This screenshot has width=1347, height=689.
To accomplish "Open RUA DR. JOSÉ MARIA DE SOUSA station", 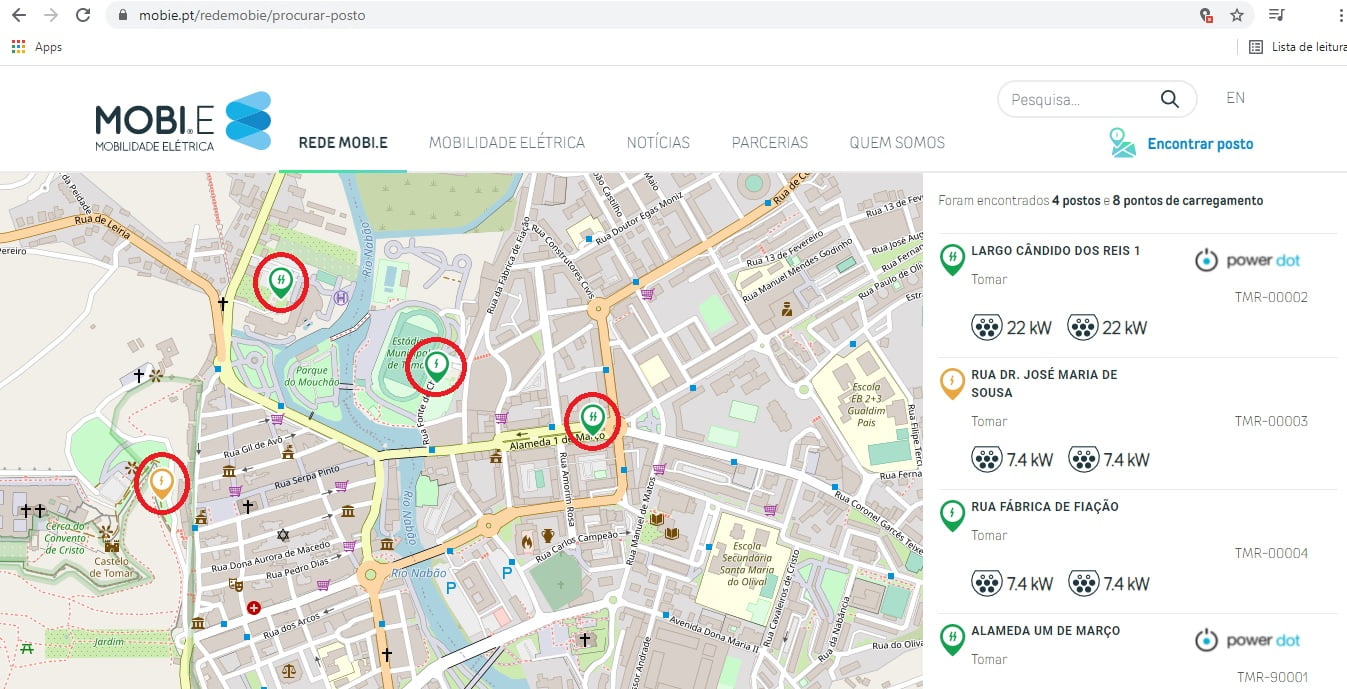I will (x=1044, y=384).
